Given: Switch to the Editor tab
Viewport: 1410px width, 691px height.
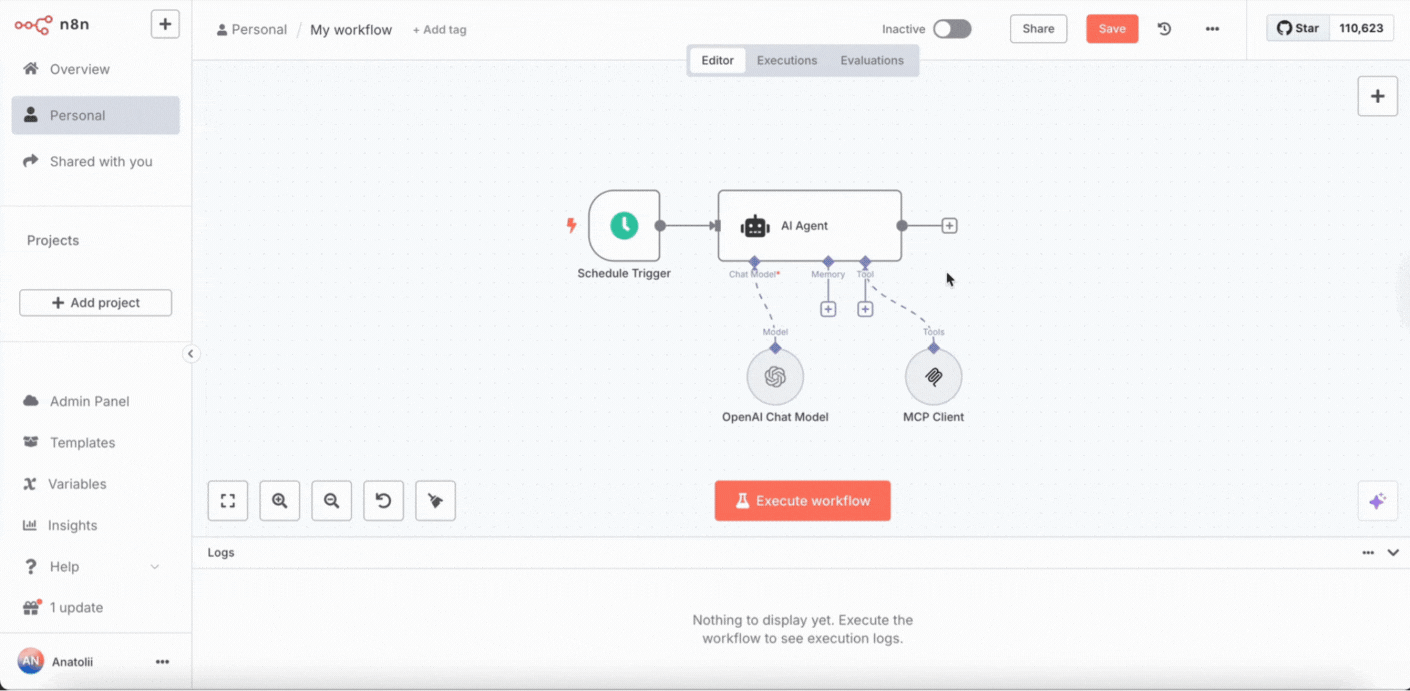Looking at the screenshot, I should pos(717,60).
